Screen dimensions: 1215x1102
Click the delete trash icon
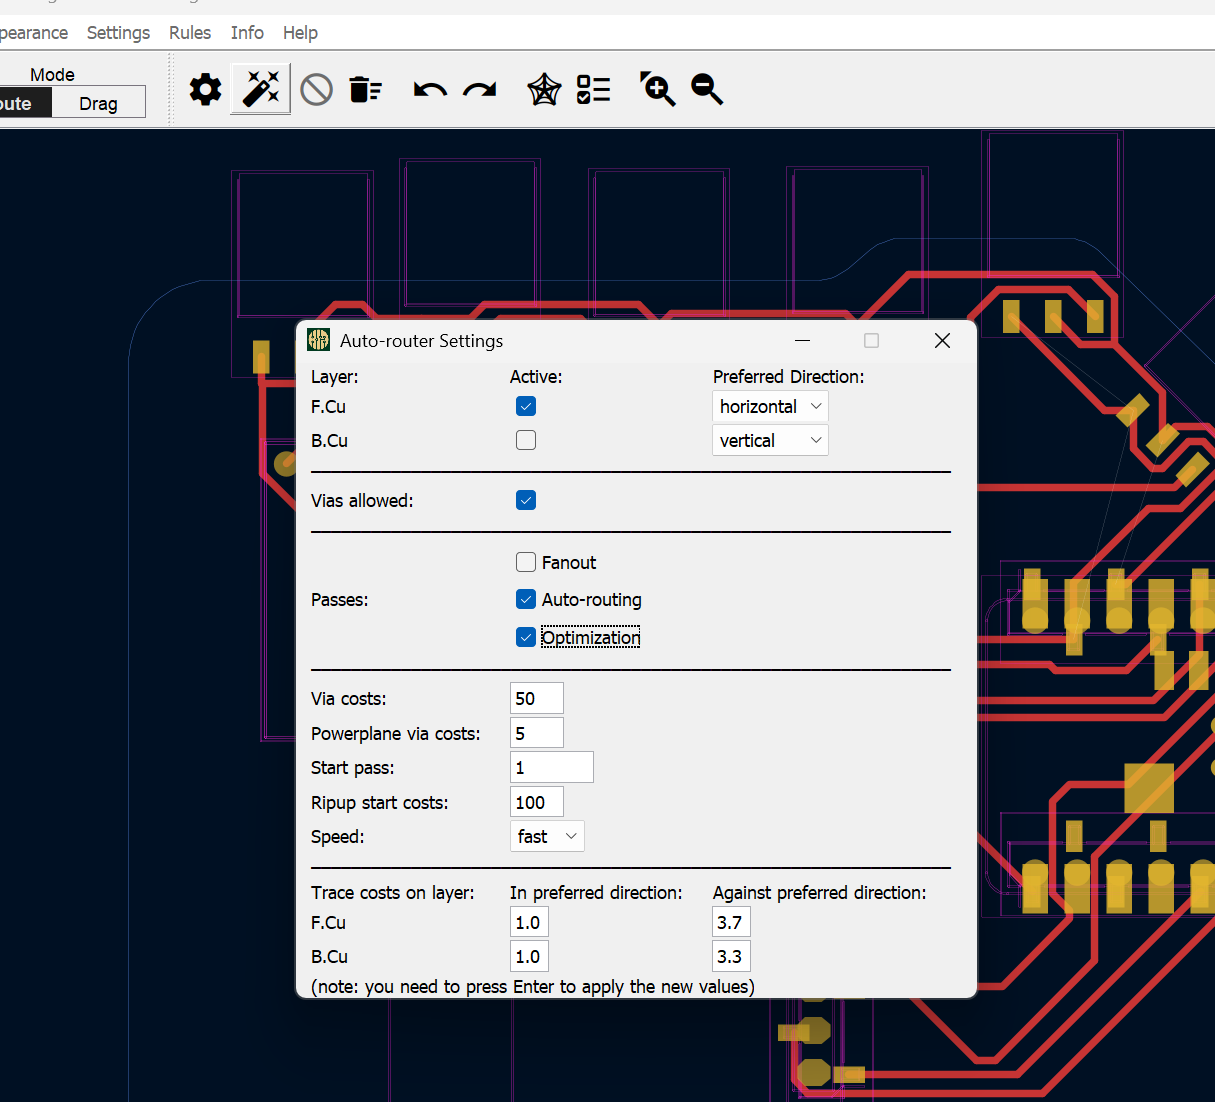365,89
